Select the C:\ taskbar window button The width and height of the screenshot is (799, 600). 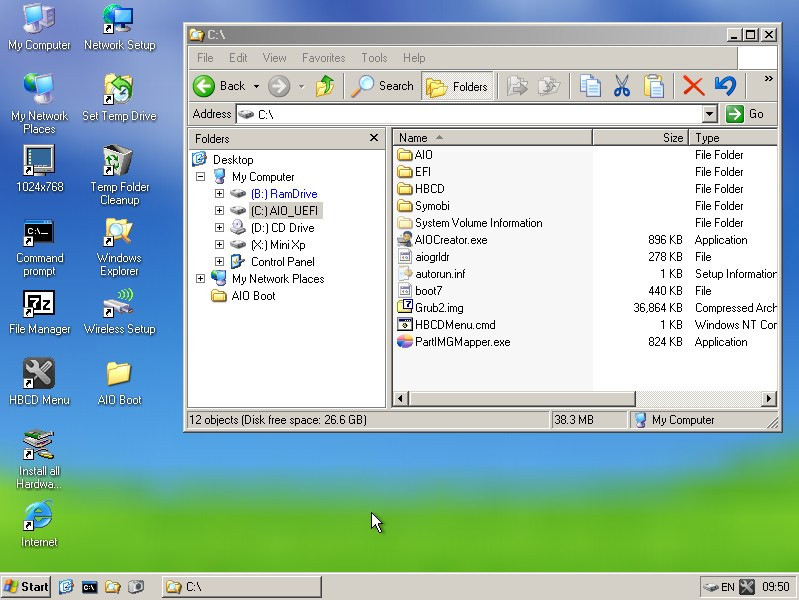pyautogui.click(x=242, y=587)
